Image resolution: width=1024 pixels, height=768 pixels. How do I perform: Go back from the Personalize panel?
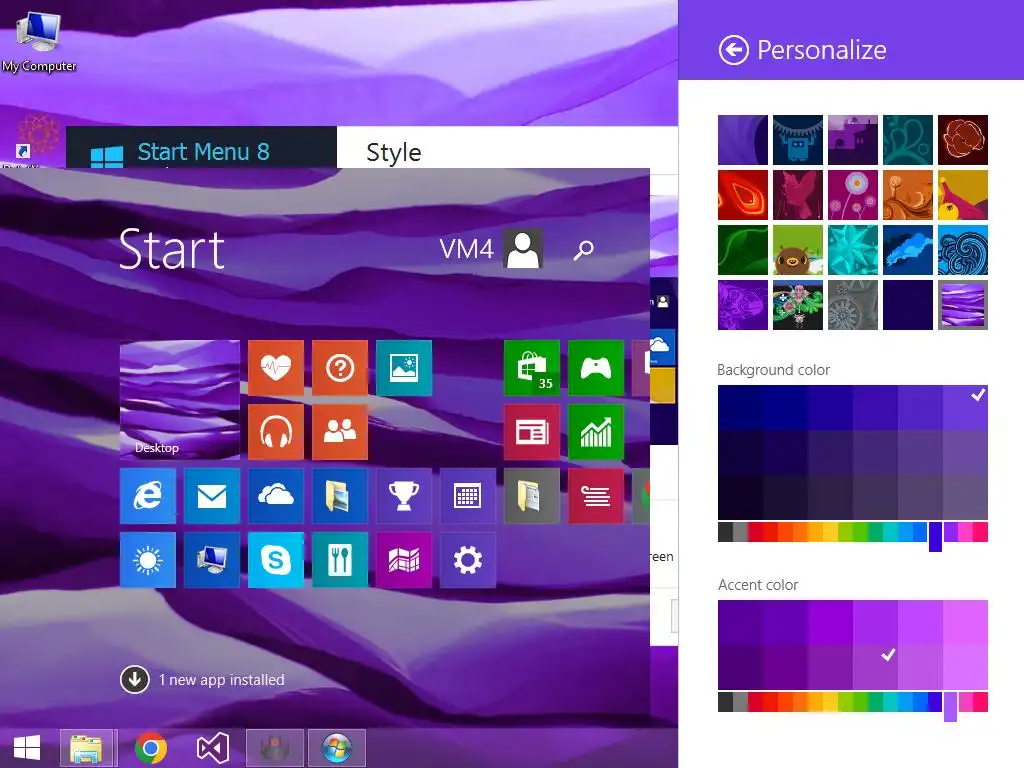tap(733, 50)
